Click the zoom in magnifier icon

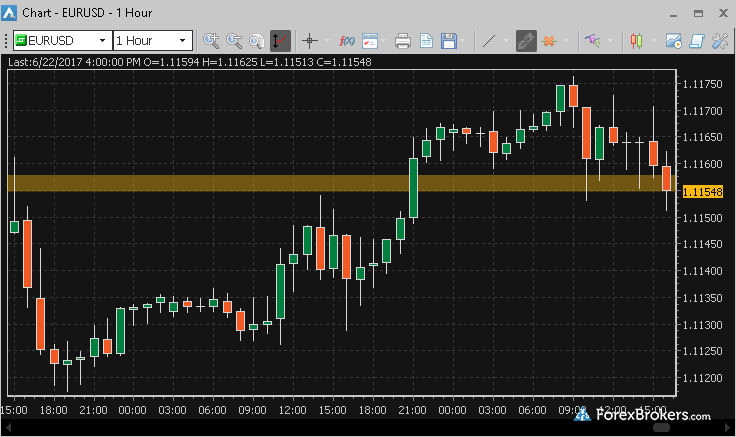click(x=211, y=41)
